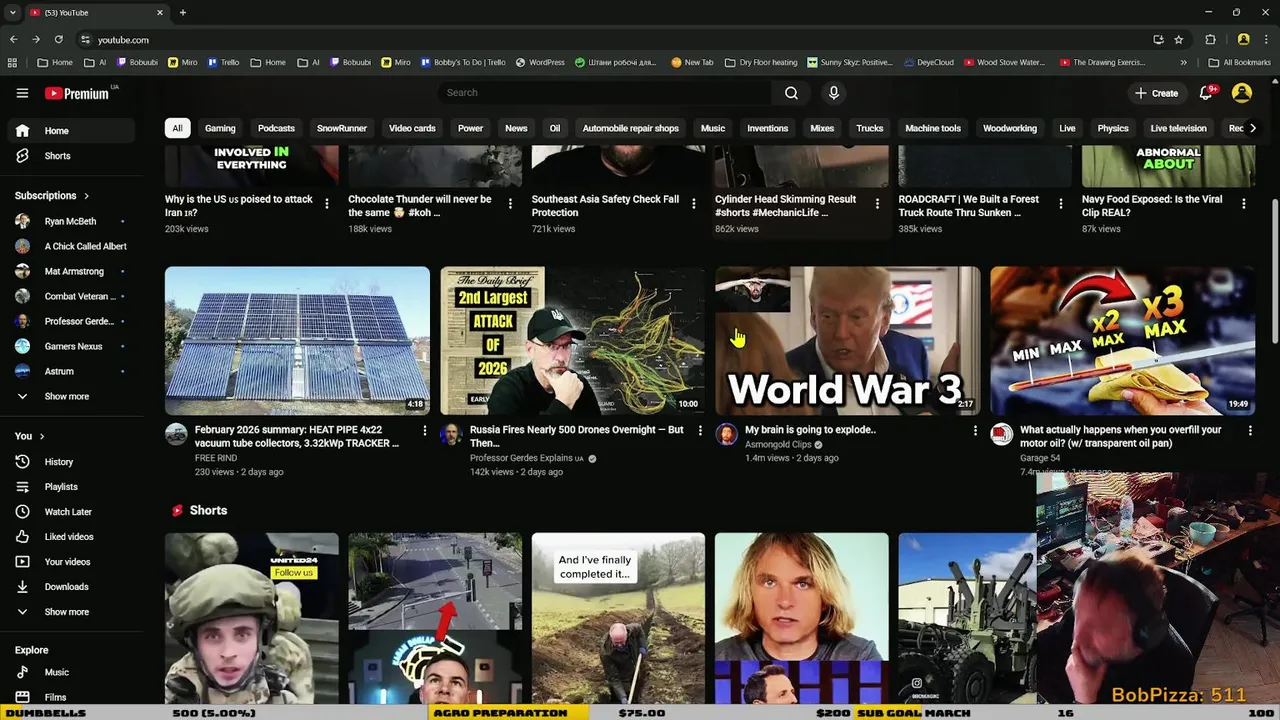The image size is (1280, 720).
Task: Open options for the February 2026 summary video
Action: click(425, 431)
